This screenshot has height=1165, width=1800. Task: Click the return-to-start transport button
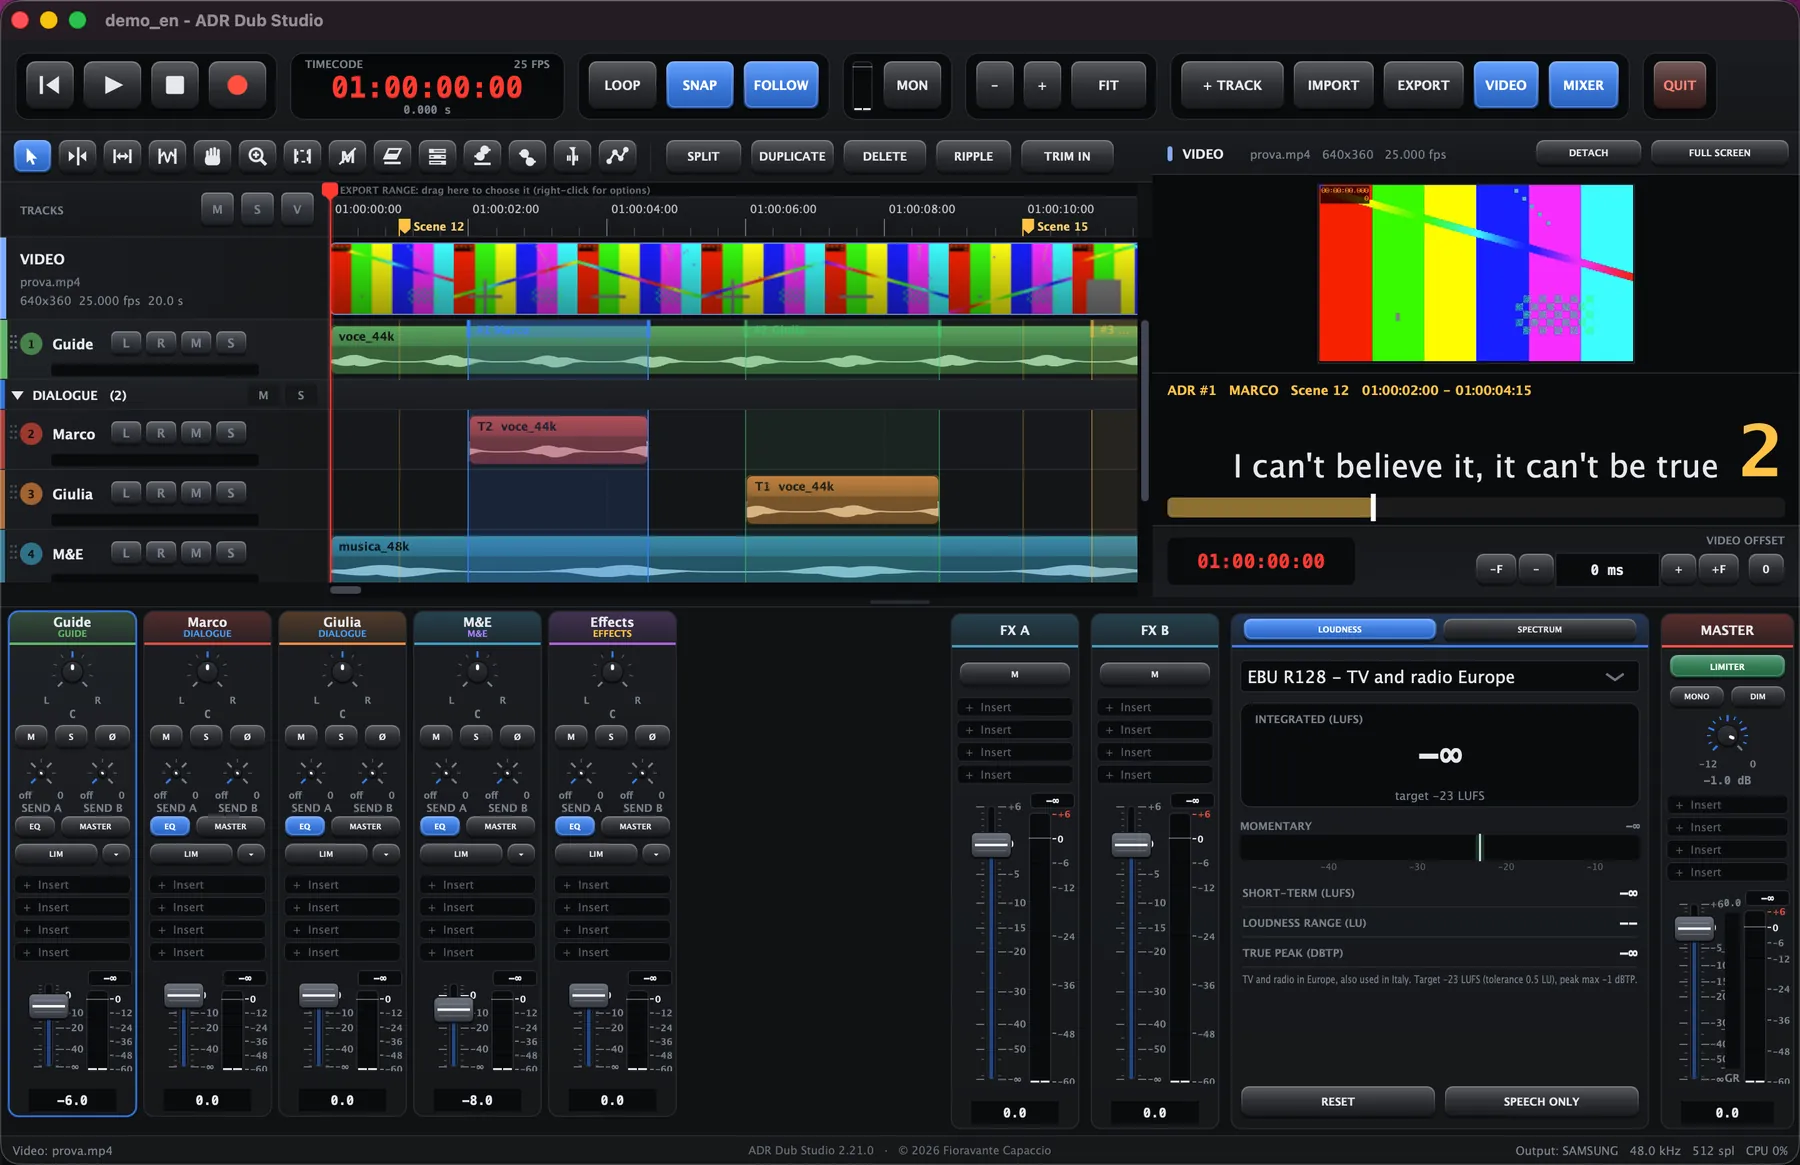pyautogui.click(x=48, y=85)
